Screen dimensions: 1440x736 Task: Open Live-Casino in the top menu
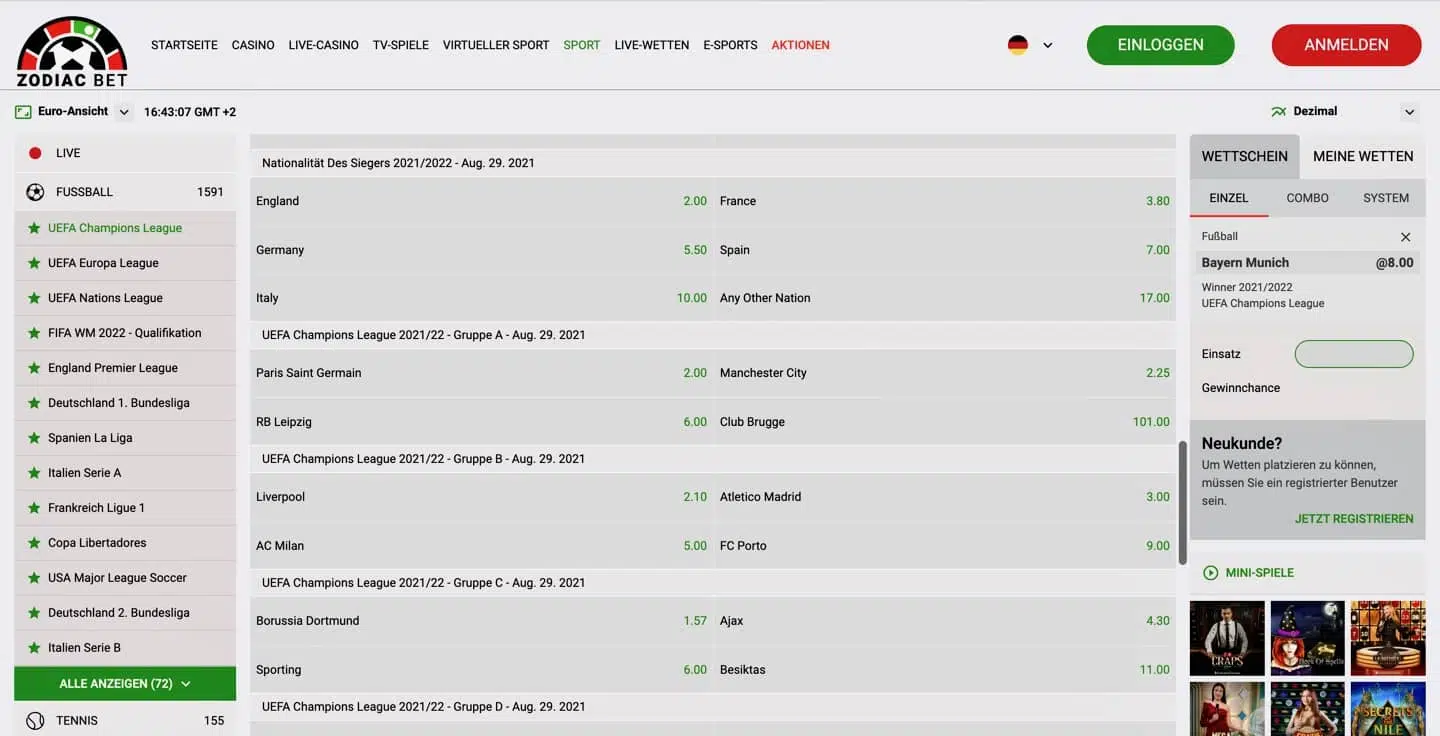click(x=323, y=45)
